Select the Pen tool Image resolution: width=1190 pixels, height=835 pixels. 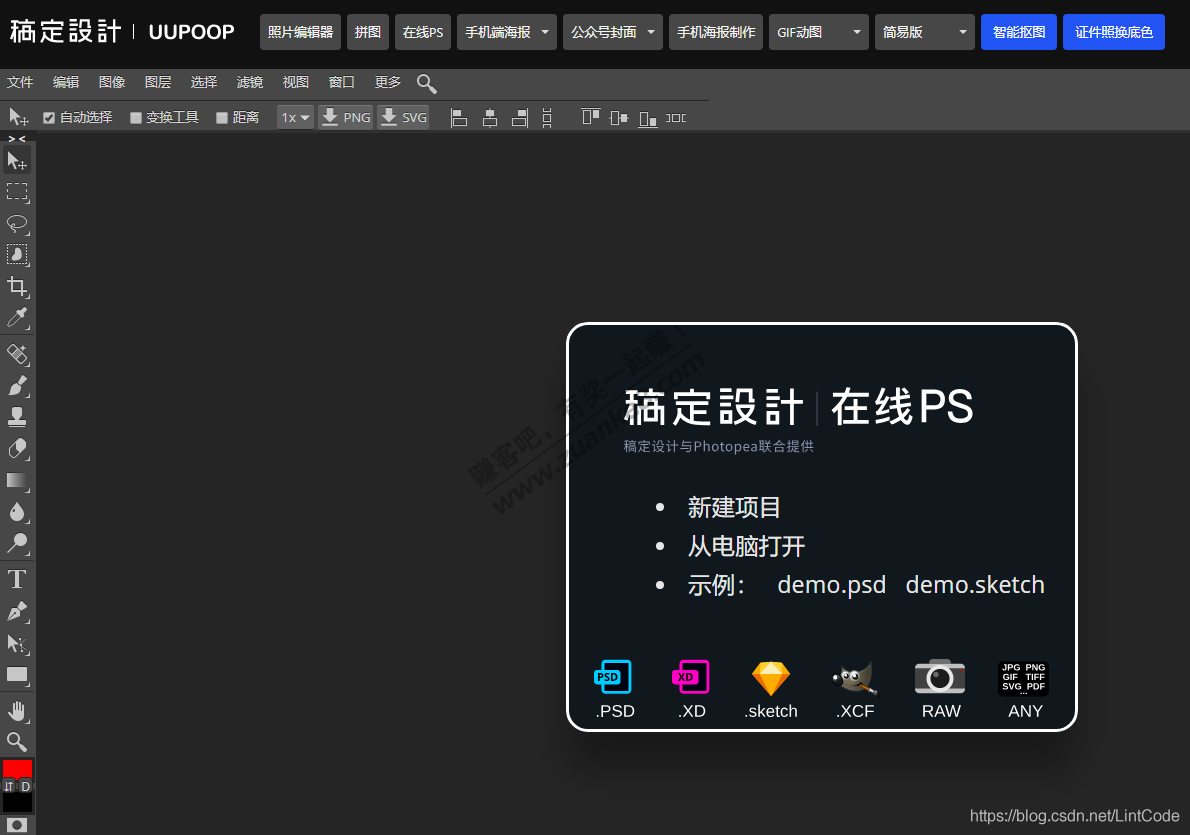[17, 611]
